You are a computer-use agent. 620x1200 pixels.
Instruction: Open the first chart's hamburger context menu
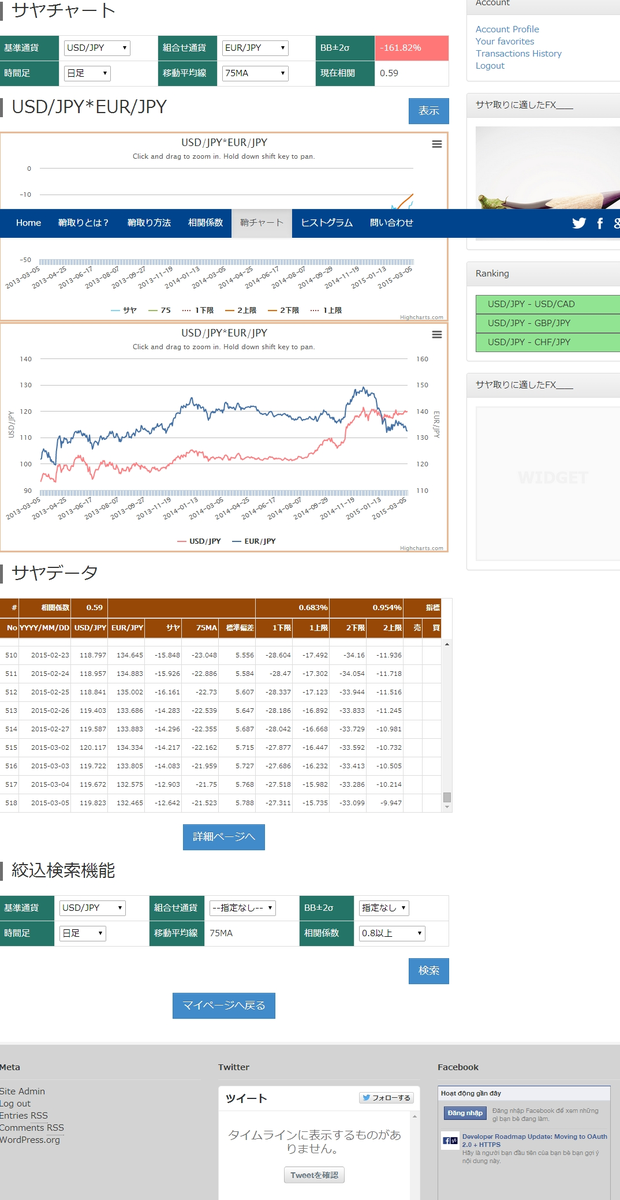point(436,144)
